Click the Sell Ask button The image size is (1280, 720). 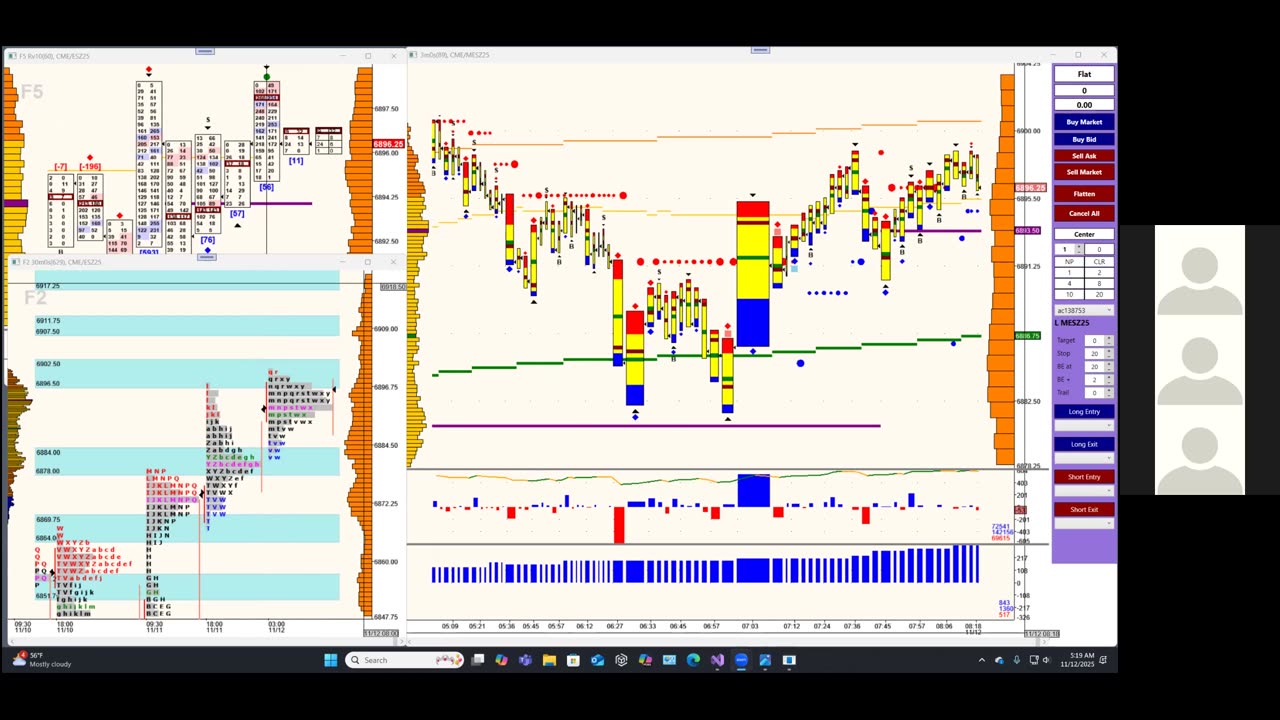pyautogui.click(x=1084, y=156)
